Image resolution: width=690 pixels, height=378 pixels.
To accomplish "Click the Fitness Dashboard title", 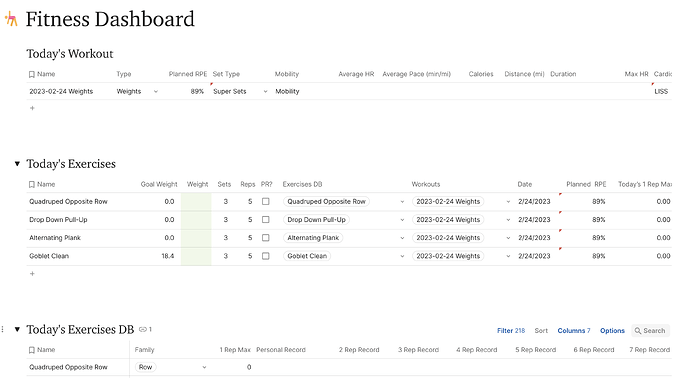I will pyautogui.click(x=110, y=19).
